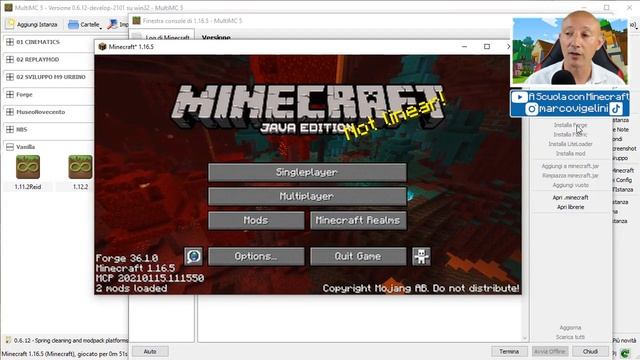Screen dimensions: 640x360
Task: Expand the 01 CINEMATICS group
Action: (x=10, y=42)
